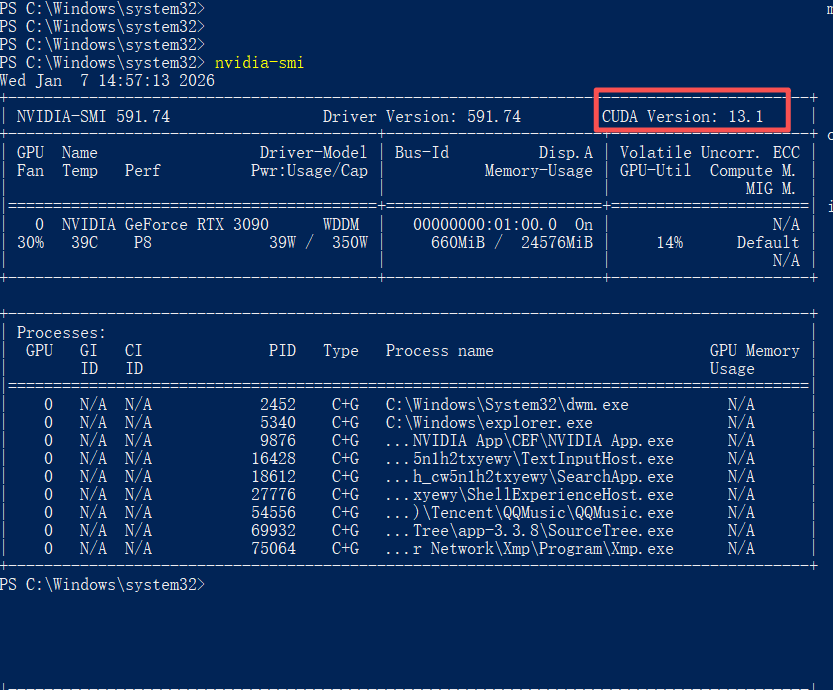Click the ShellExperienceHost.exe process name
The height and width of the screenshot is (690, 833).
(x=530, y=495)
